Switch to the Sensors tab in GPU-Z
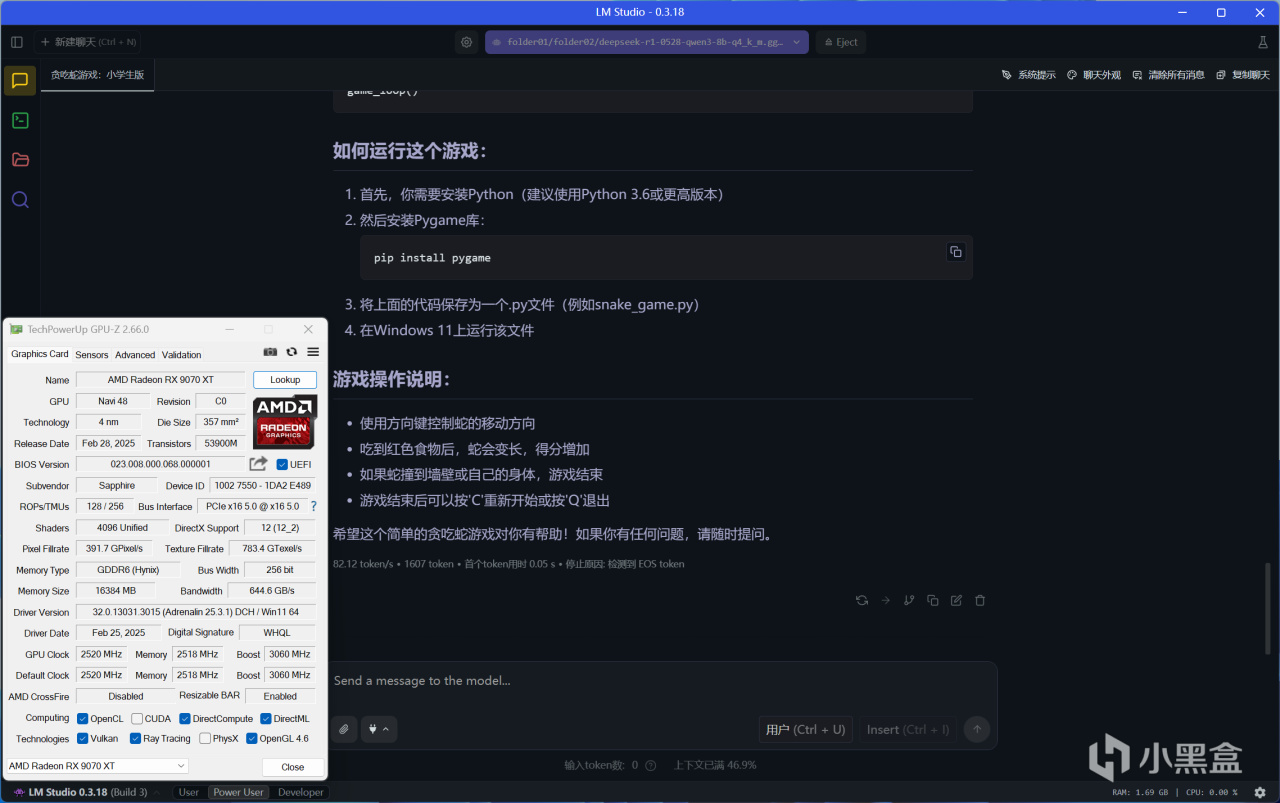This screenshot has height=803, width=1280. [92, 355]
